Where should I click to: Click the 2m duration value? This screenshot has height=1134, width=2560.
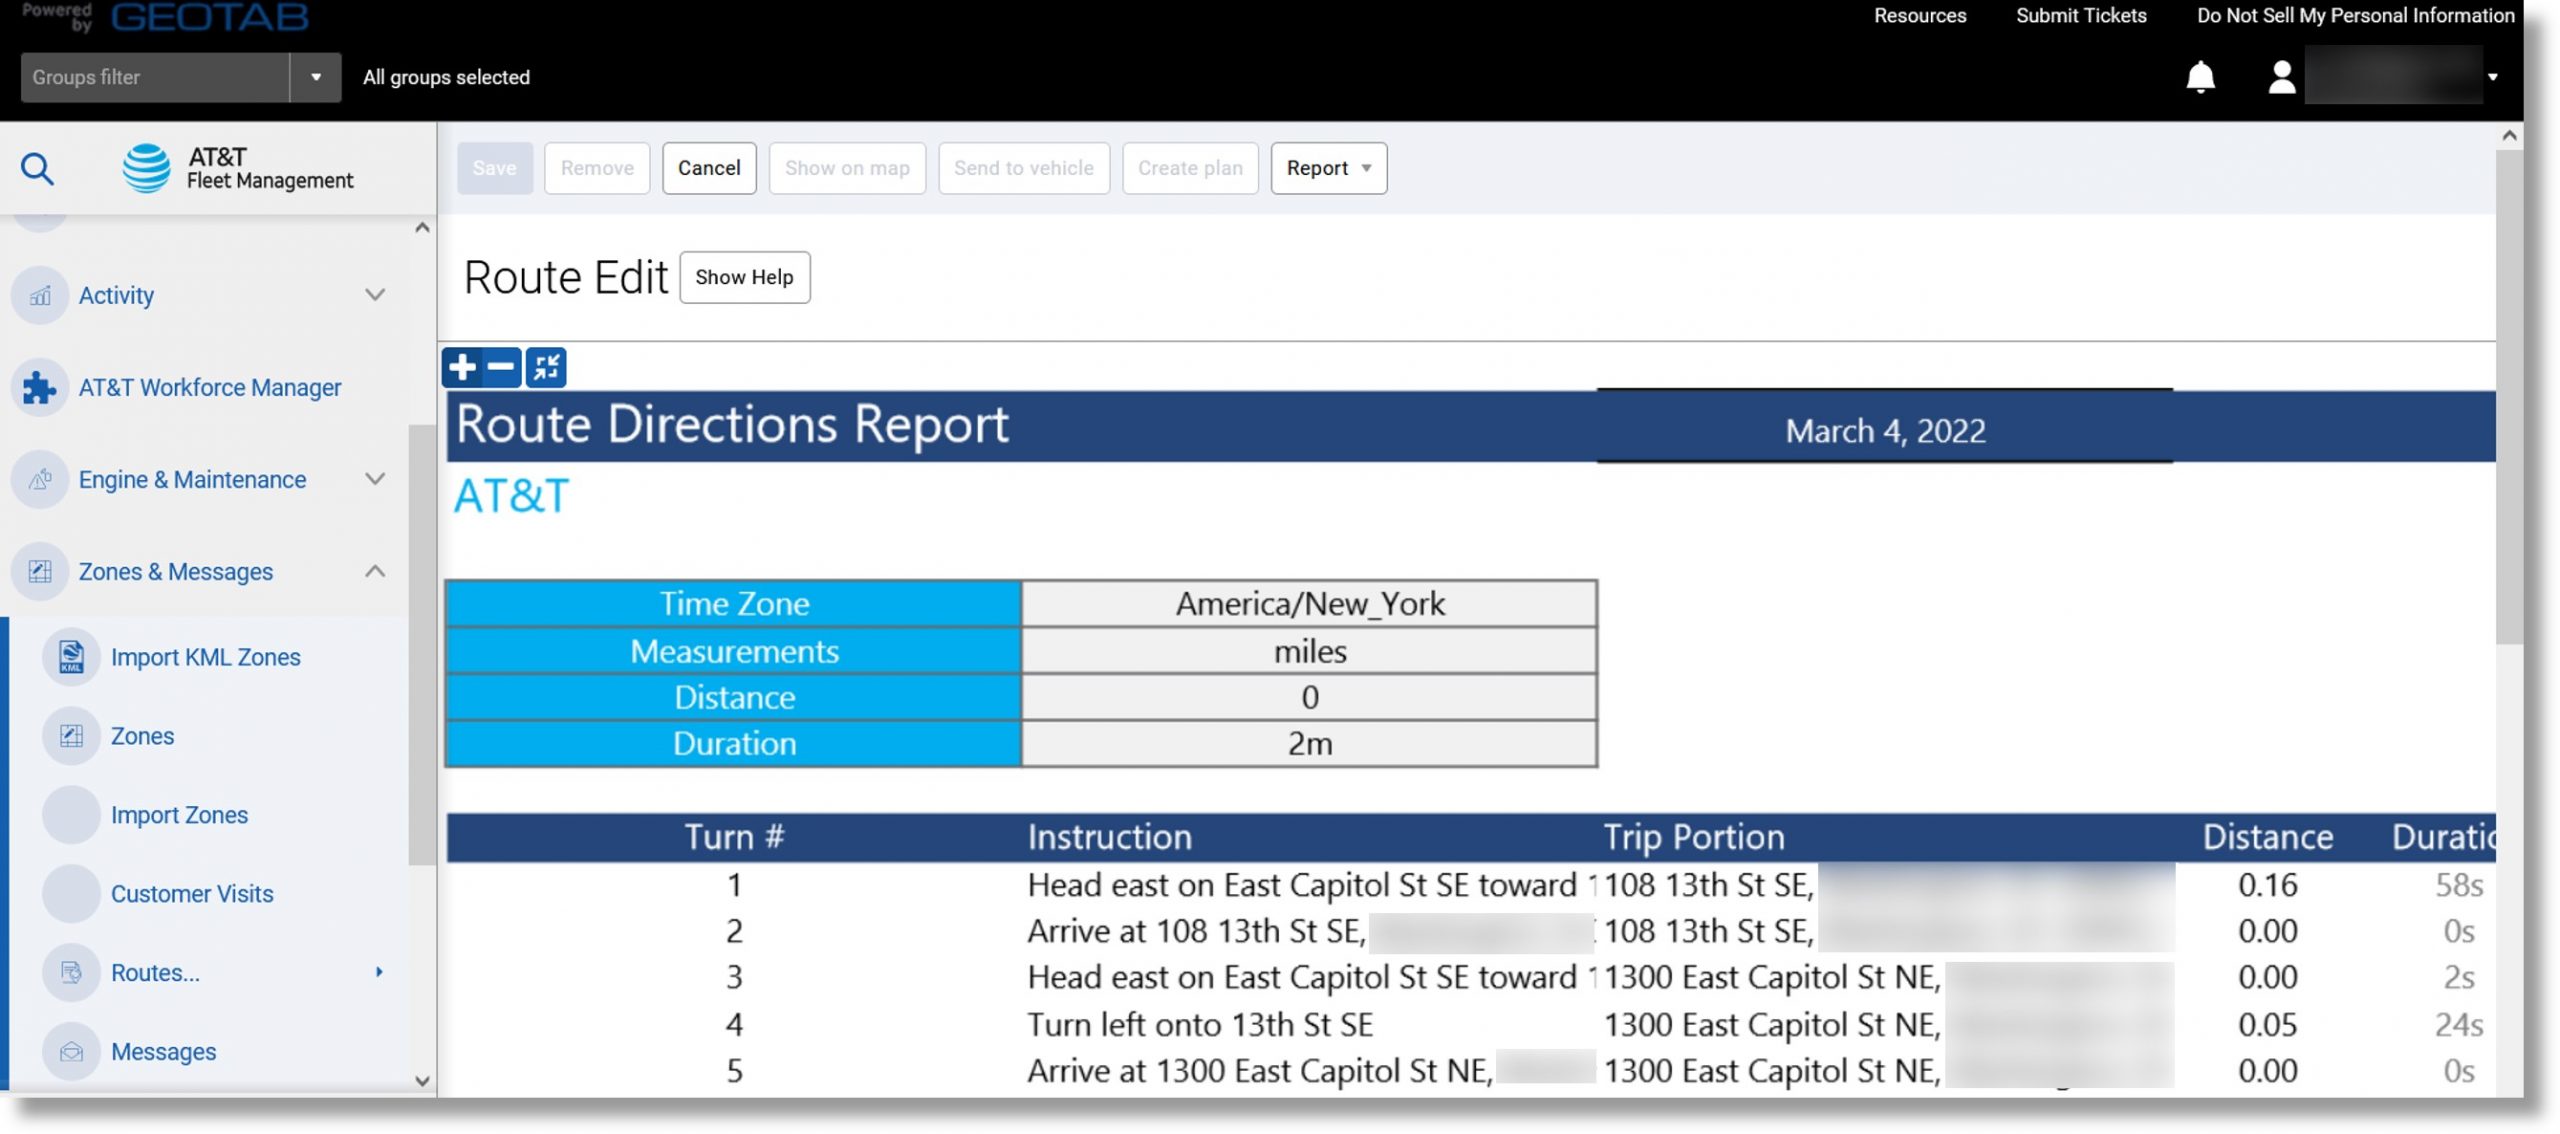pos(1309,744)
